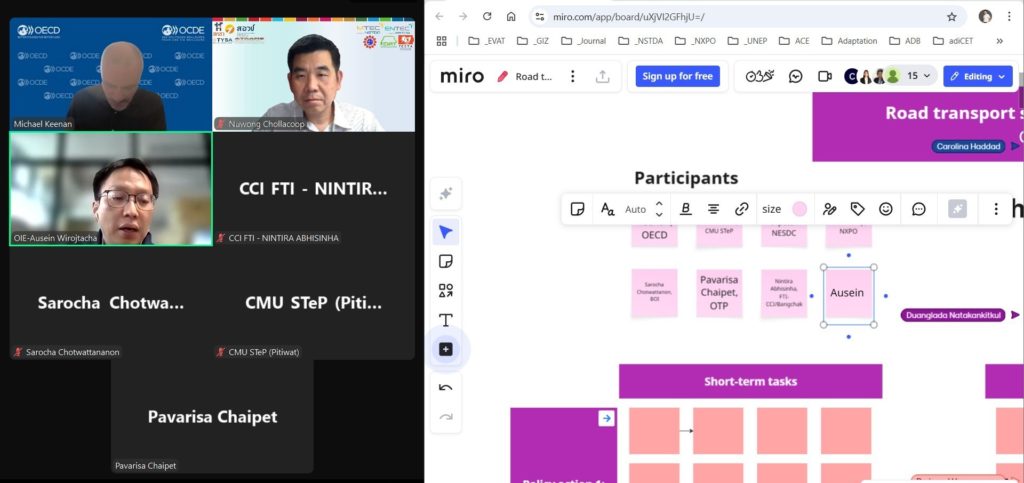Open the Shapes tool in sidebar
The image size is (1024, 483).
(445, 290)
